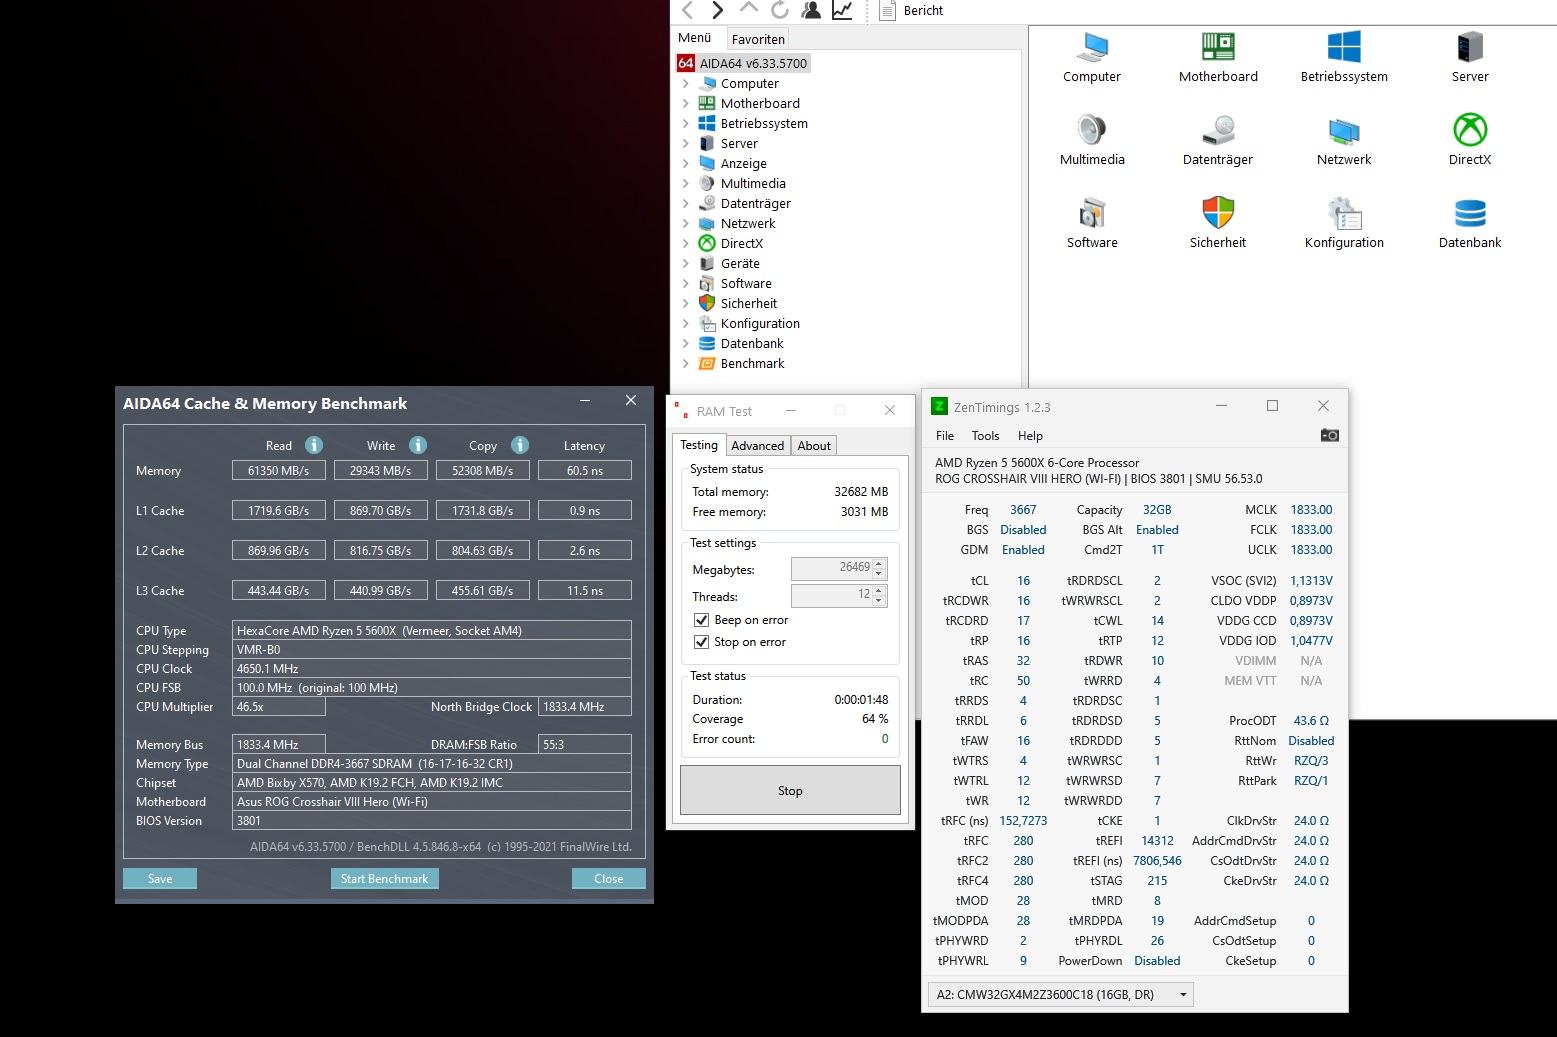Screen dimensions: 1557x1037
Task: Take ZenTimings screenshot with camera icon
Action: tap(1329, 435)
